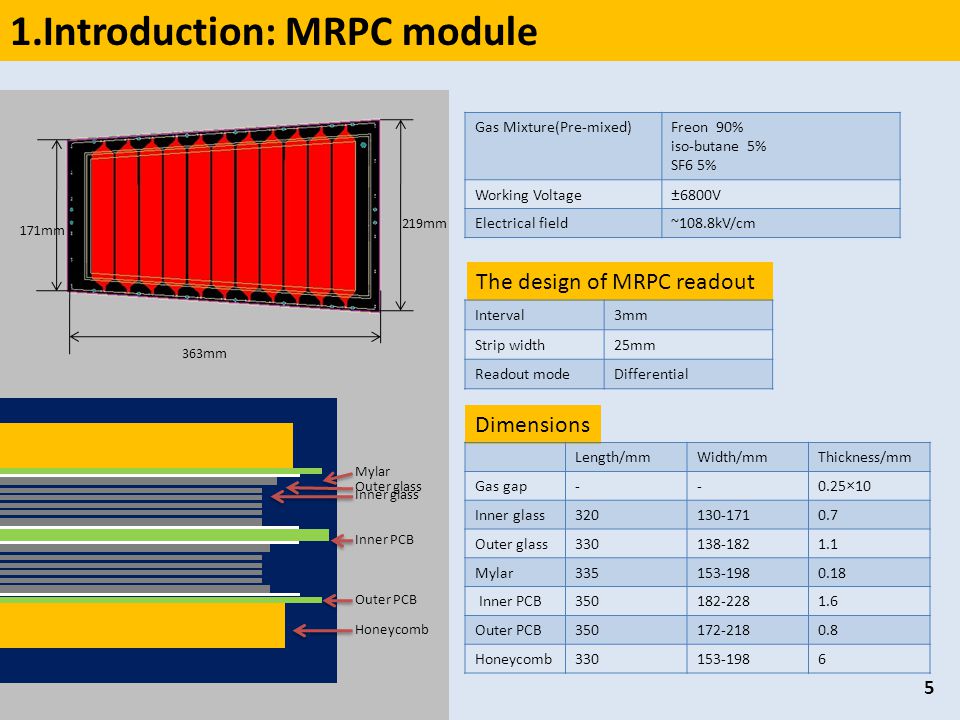Click the '0.25×10' thickness value
The image size is (960, 720).
click(844, 486)
